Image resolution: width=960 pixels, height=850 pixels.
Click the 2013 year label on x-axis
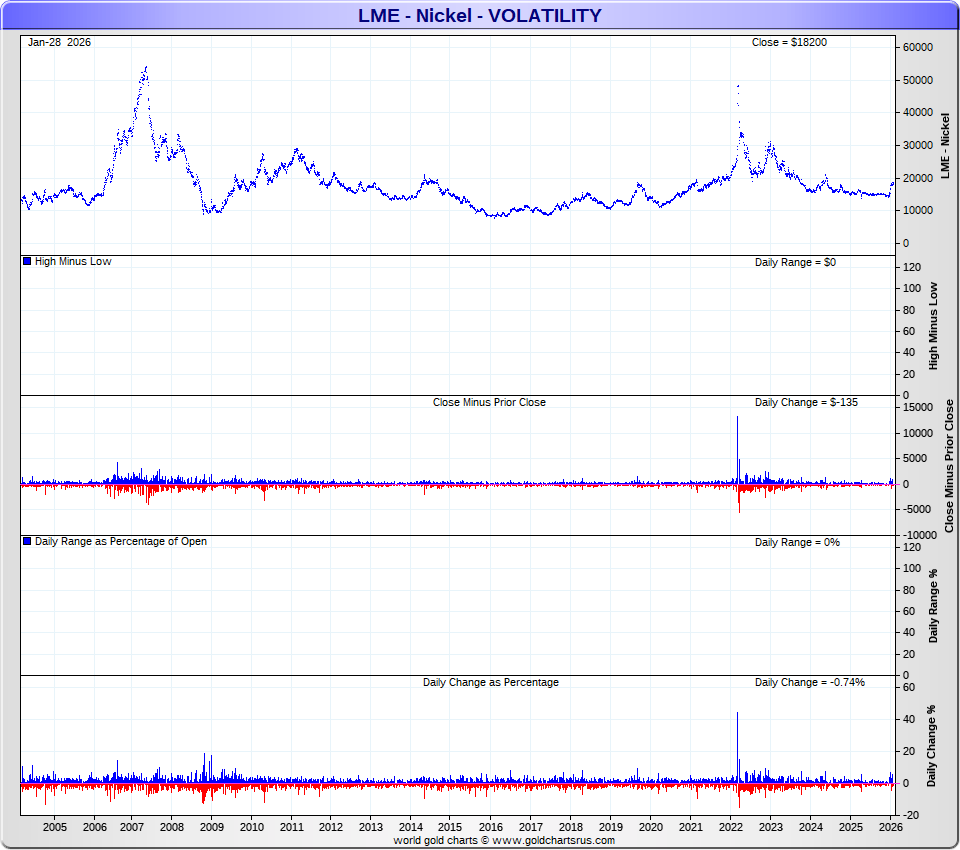[x=370, y=827]
